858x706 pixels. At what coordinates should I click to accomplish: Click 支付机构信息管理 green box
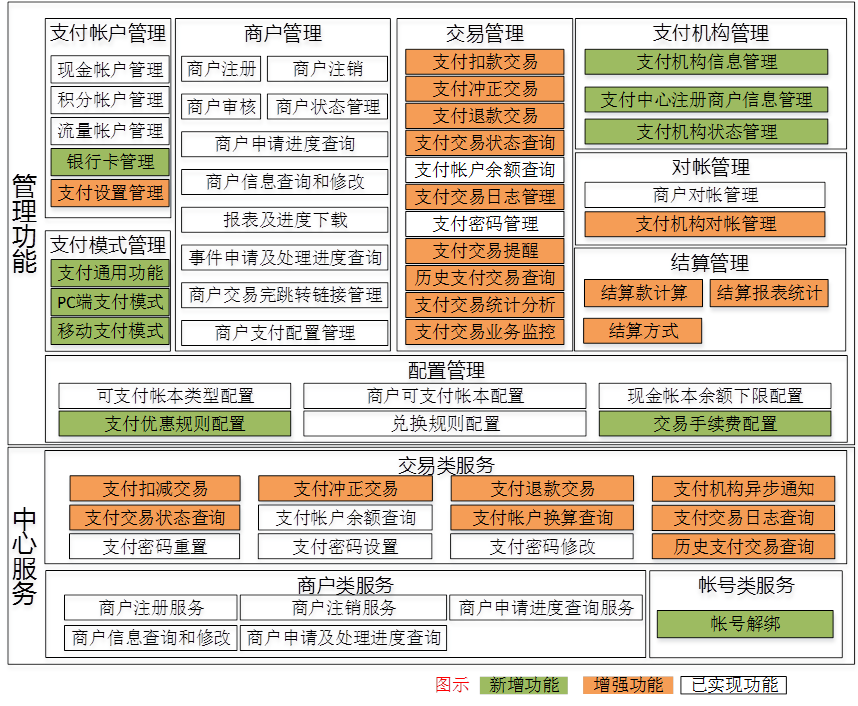coord(706,62)
